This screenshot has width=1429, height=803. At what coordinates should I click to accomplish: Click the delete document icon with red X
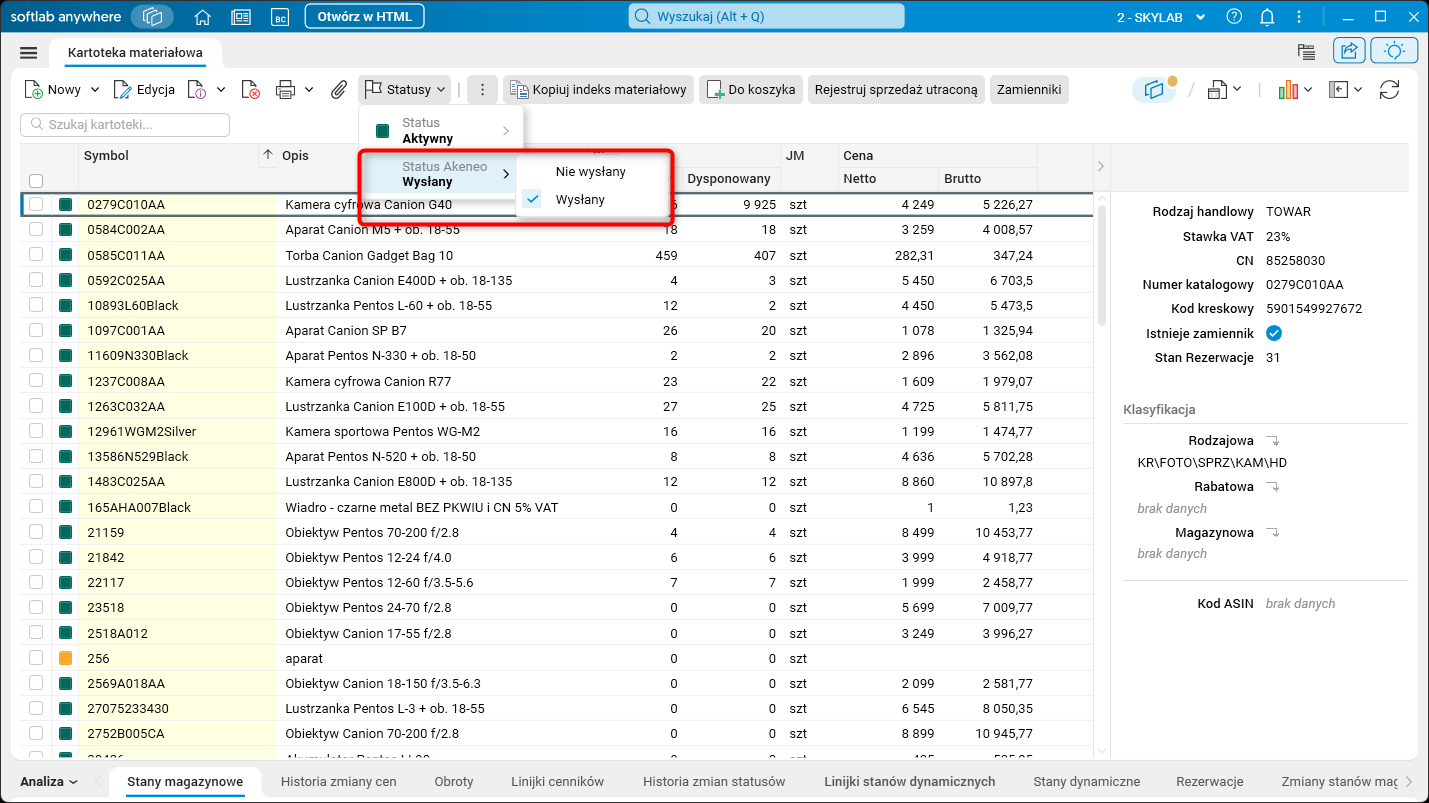[x=251, y=90]
